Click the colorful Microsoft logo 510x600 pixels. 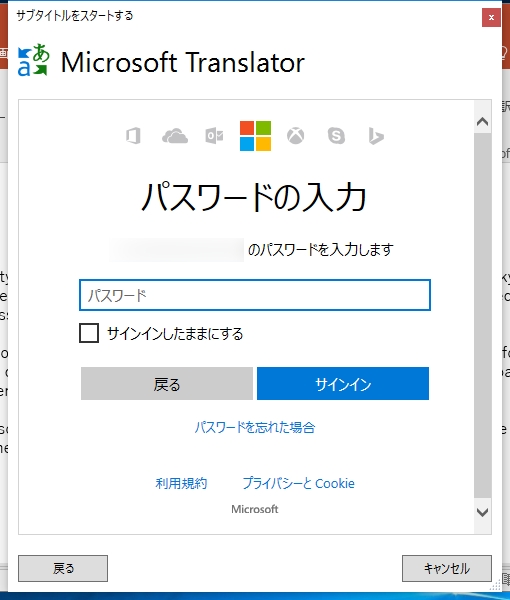point(256,136)
